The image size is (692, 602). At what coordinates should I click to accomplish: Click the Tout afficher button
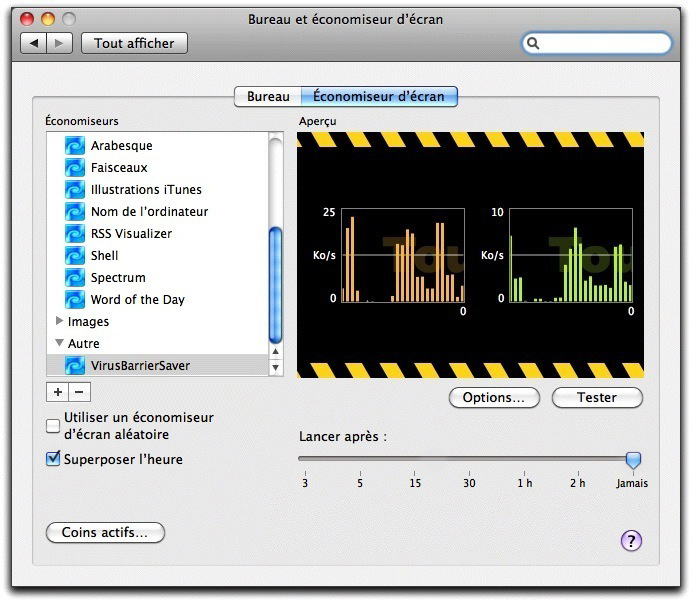tap(135, 43)
